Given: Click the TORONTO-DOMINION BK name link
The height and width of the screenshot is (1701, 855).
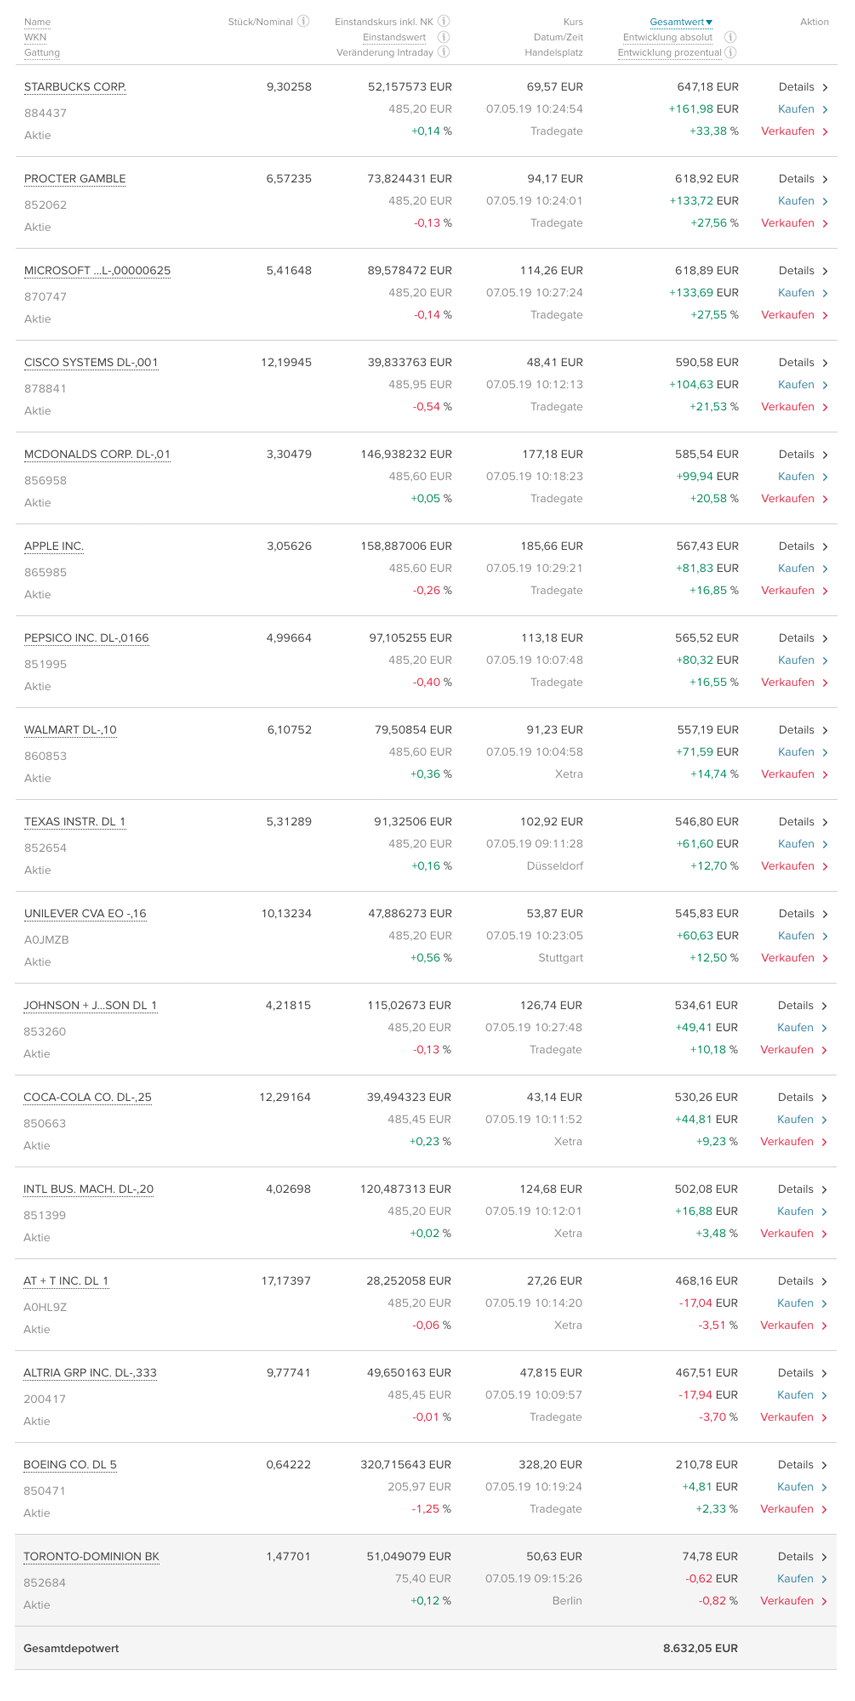Looking at the screenshot, I should tap(91, 1557).
